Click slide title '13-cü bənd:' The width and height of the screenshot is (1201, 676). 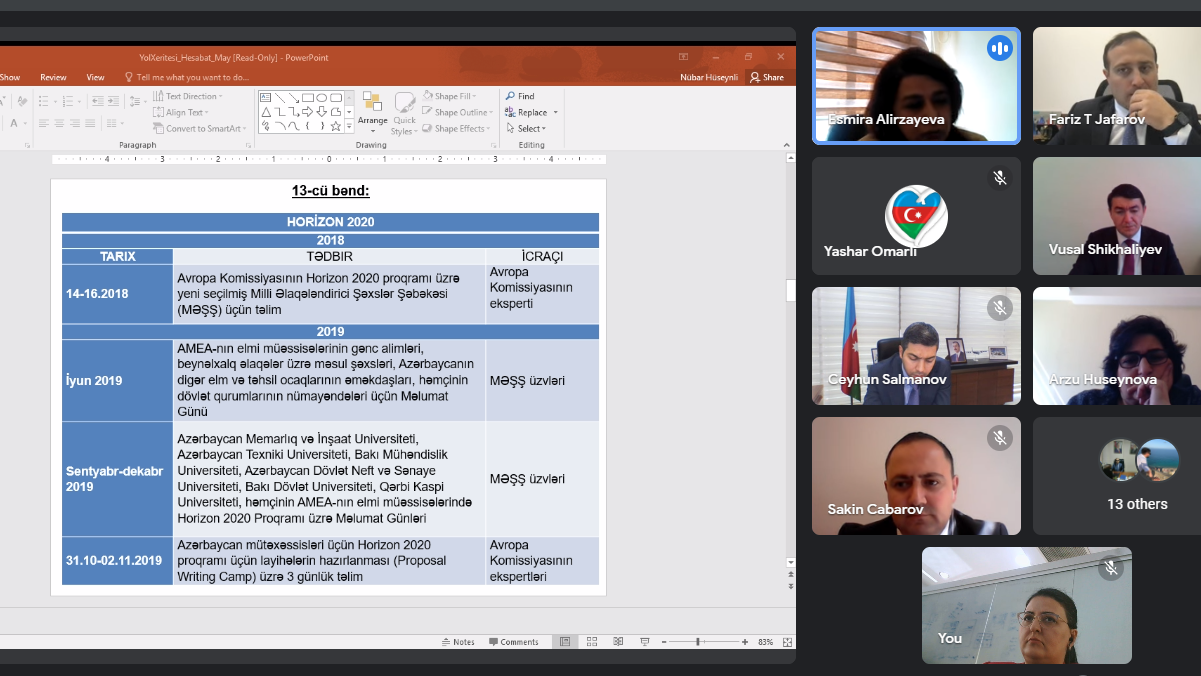tap(330, 191)
